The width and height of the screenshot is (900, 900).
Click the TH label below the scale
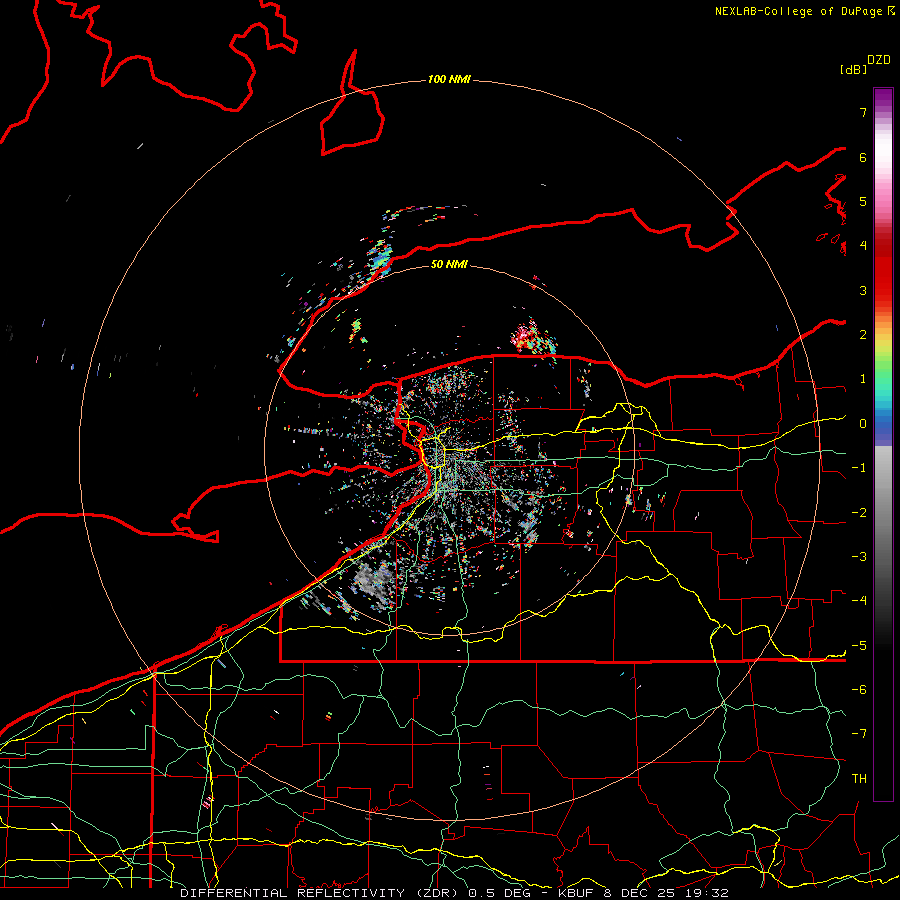click(858, 778)
